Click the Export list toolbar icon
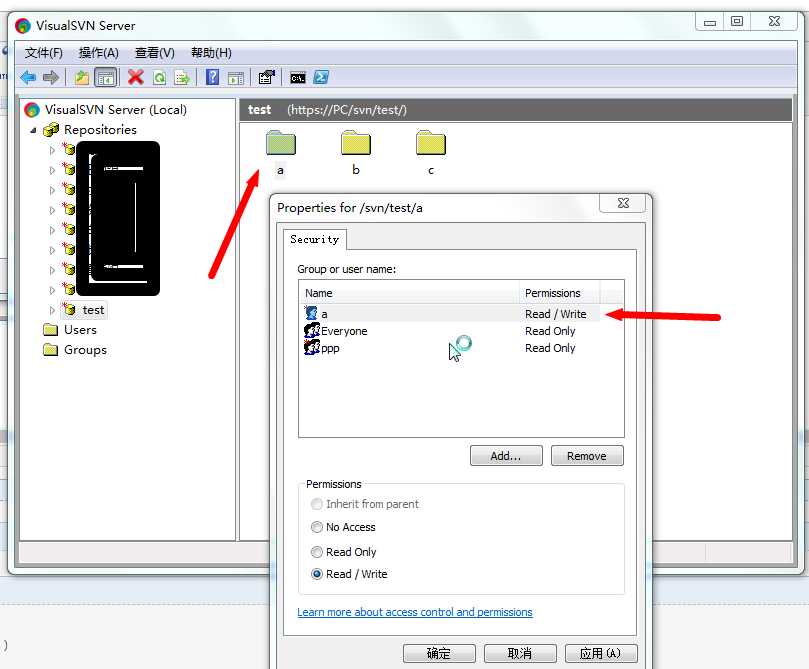The height and width of the screenshot is (669, 809). [182, 78]
